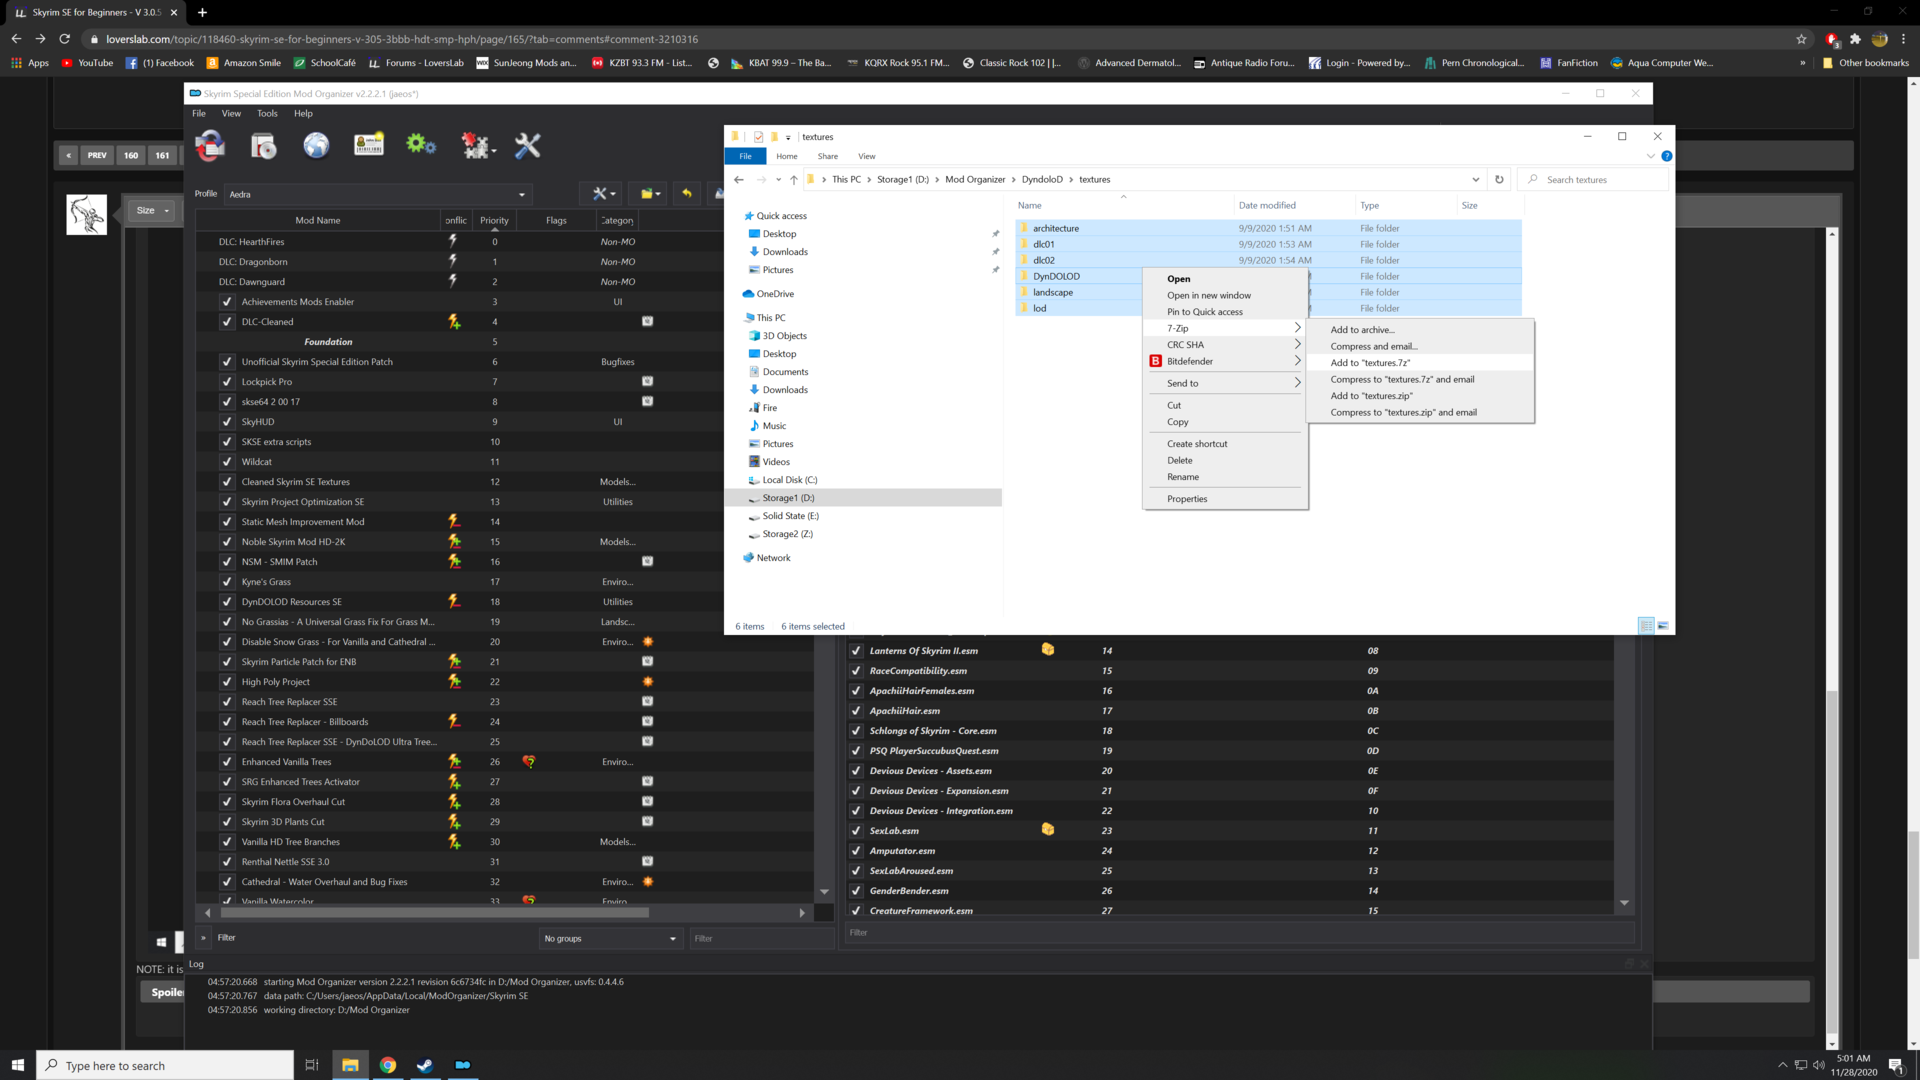
Task: Open the Profile dropdown showing Aedra
Action: (378, 194)
